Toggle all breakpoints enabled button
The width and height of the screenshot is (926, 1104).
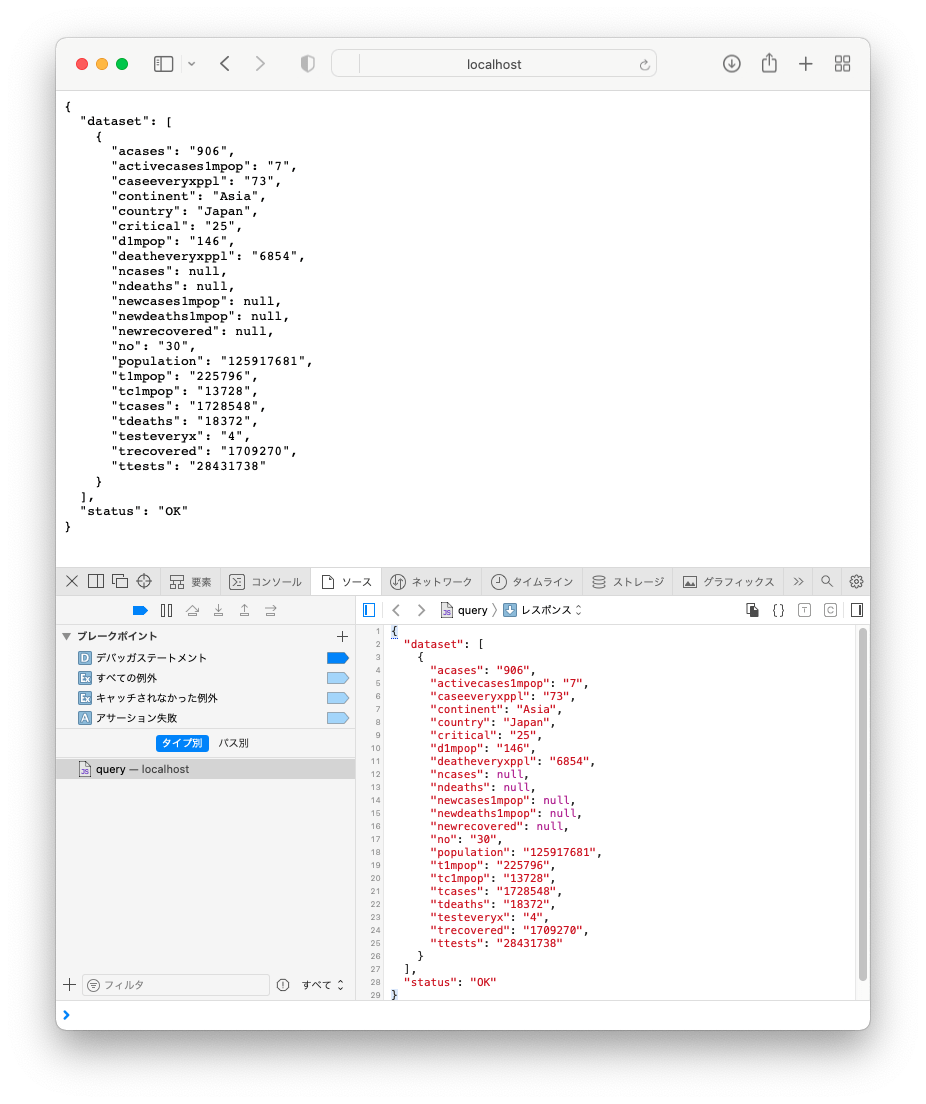[140, 610]
